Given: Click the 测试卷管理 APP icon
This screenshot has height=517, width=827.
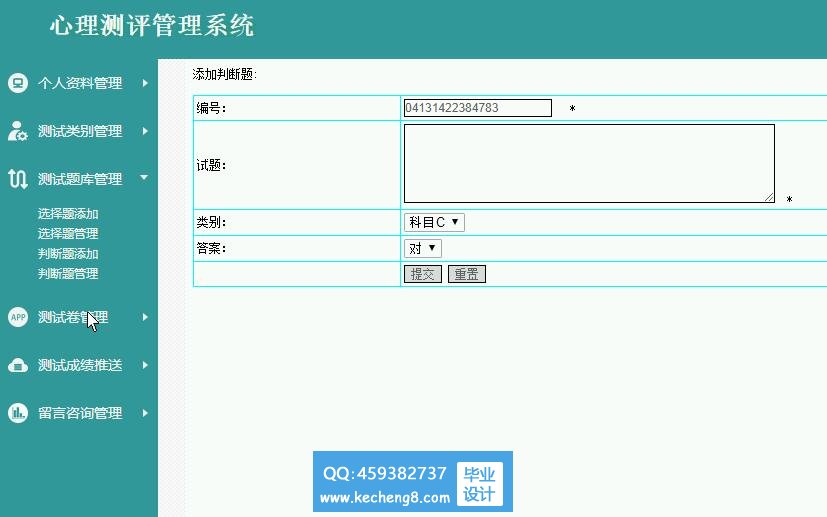Looking at the screenshot, I should point(17,317).
